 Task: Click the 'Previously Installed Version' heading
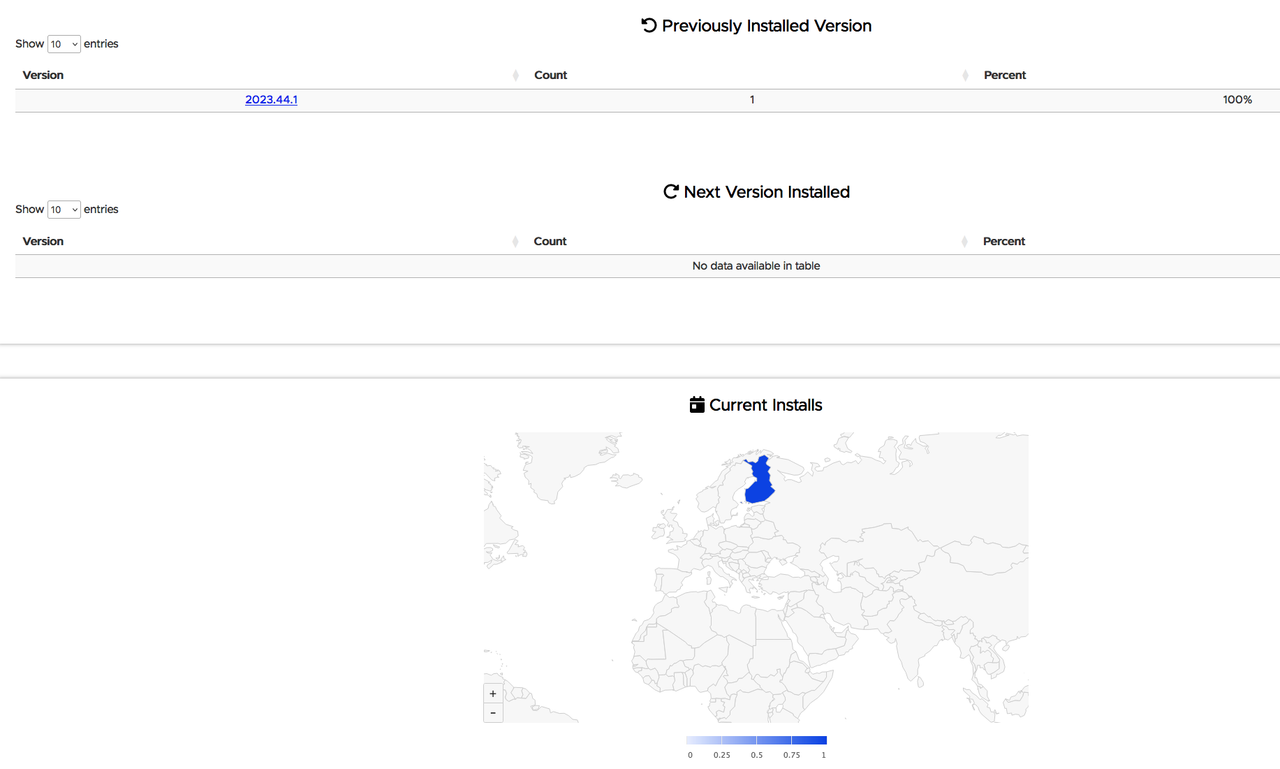coord(767,26)
